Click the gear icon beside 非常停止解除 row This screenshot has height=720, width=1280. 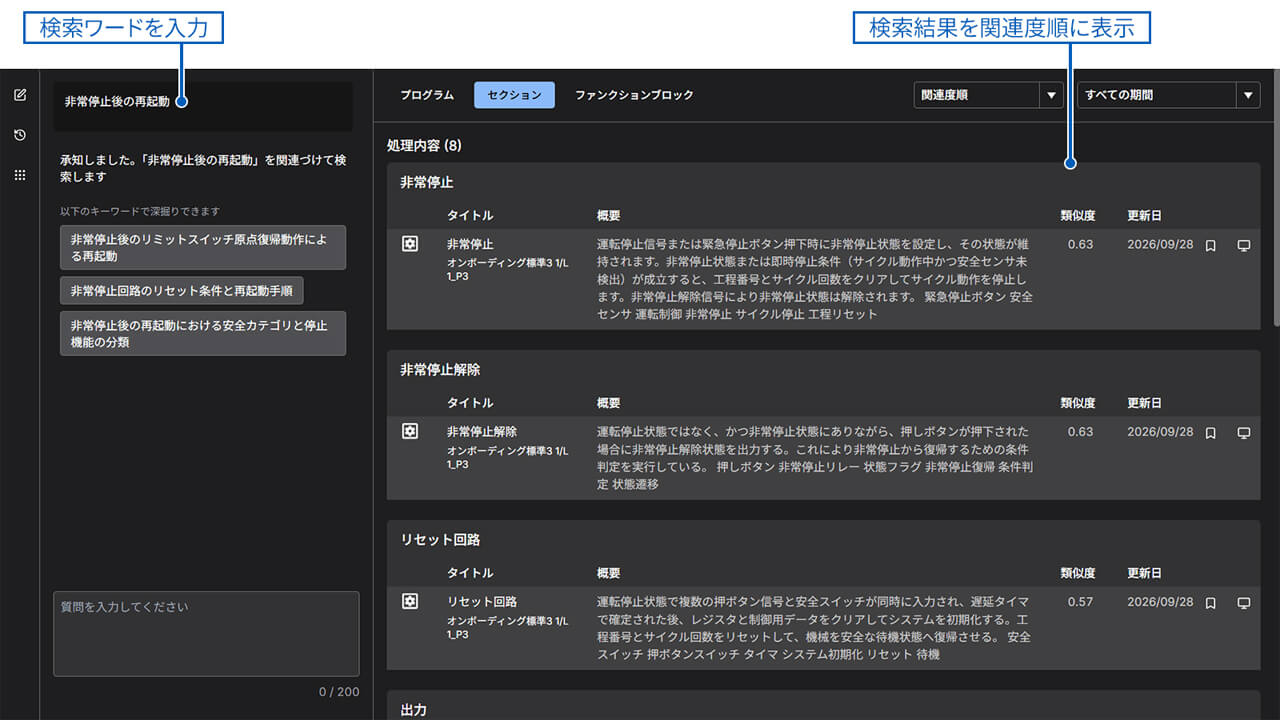410,431
